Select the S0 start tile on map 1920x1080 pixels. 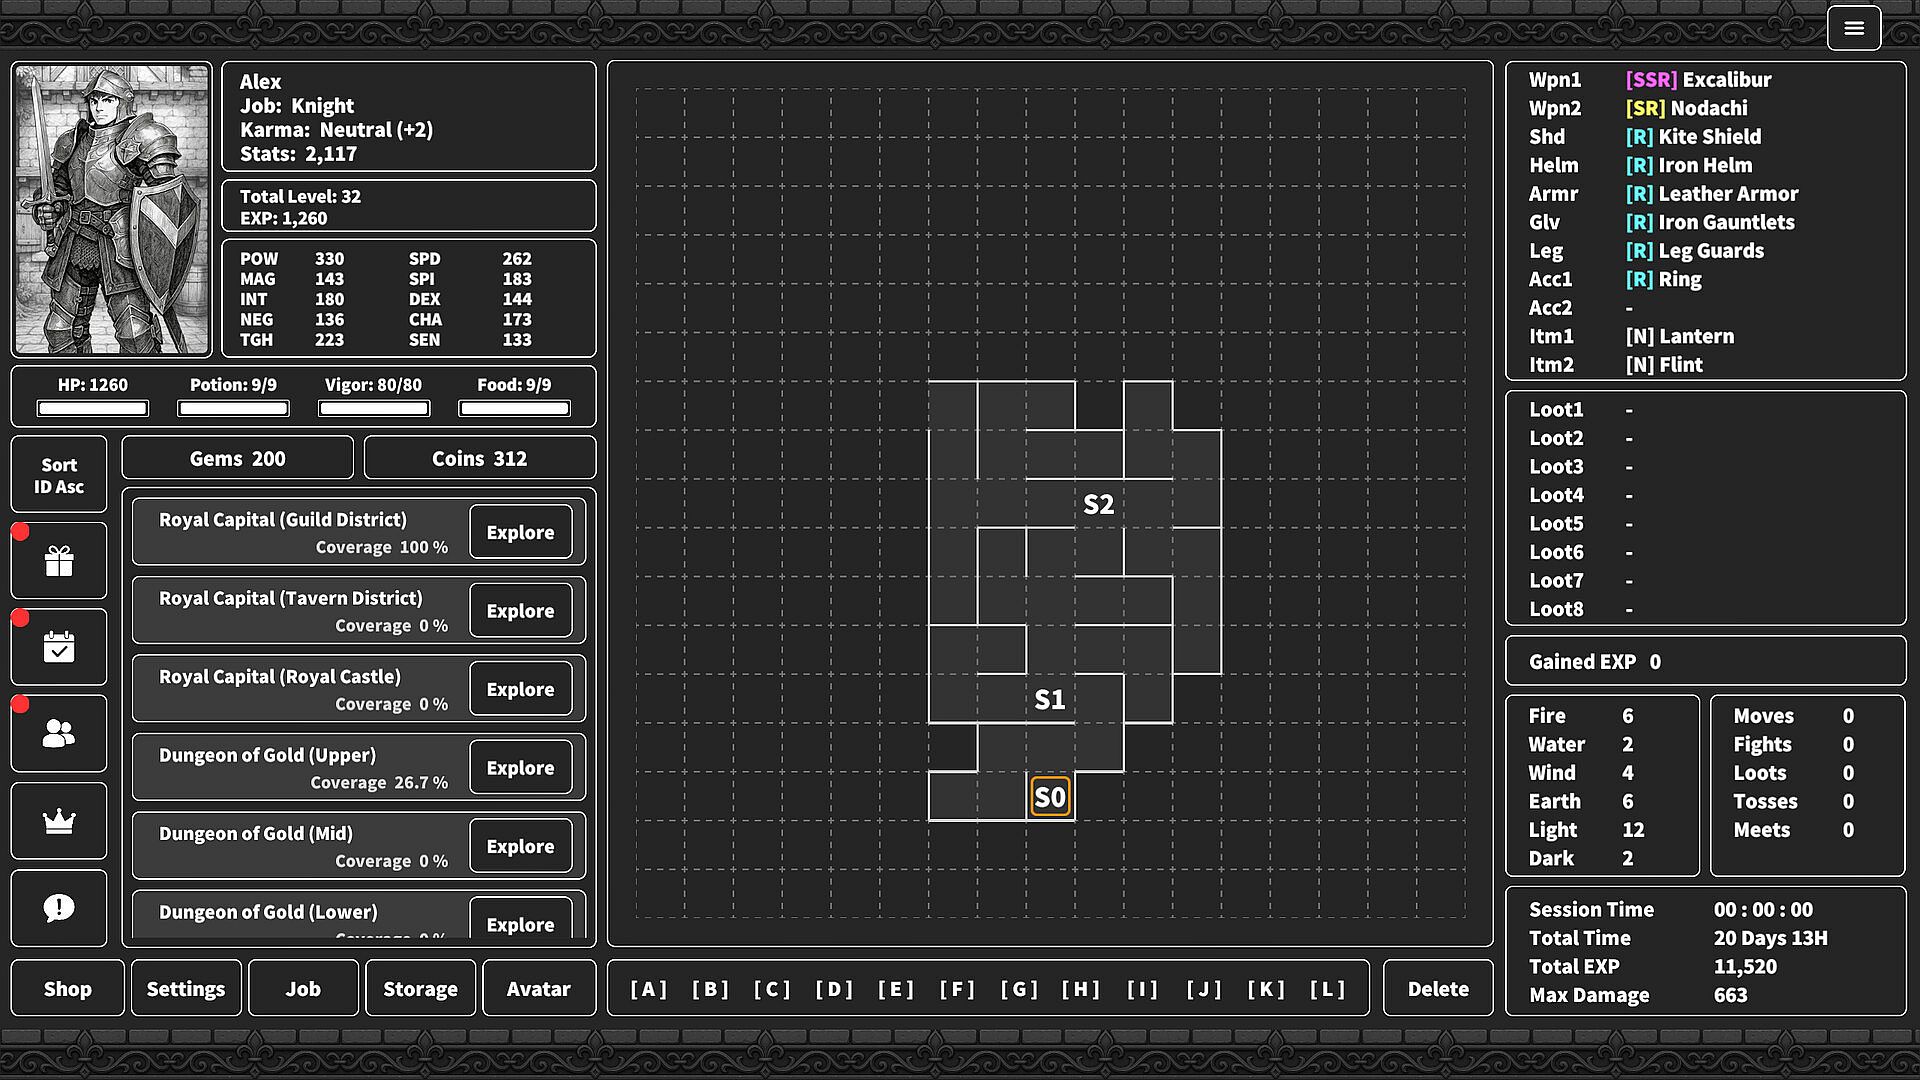(1050, 797)
